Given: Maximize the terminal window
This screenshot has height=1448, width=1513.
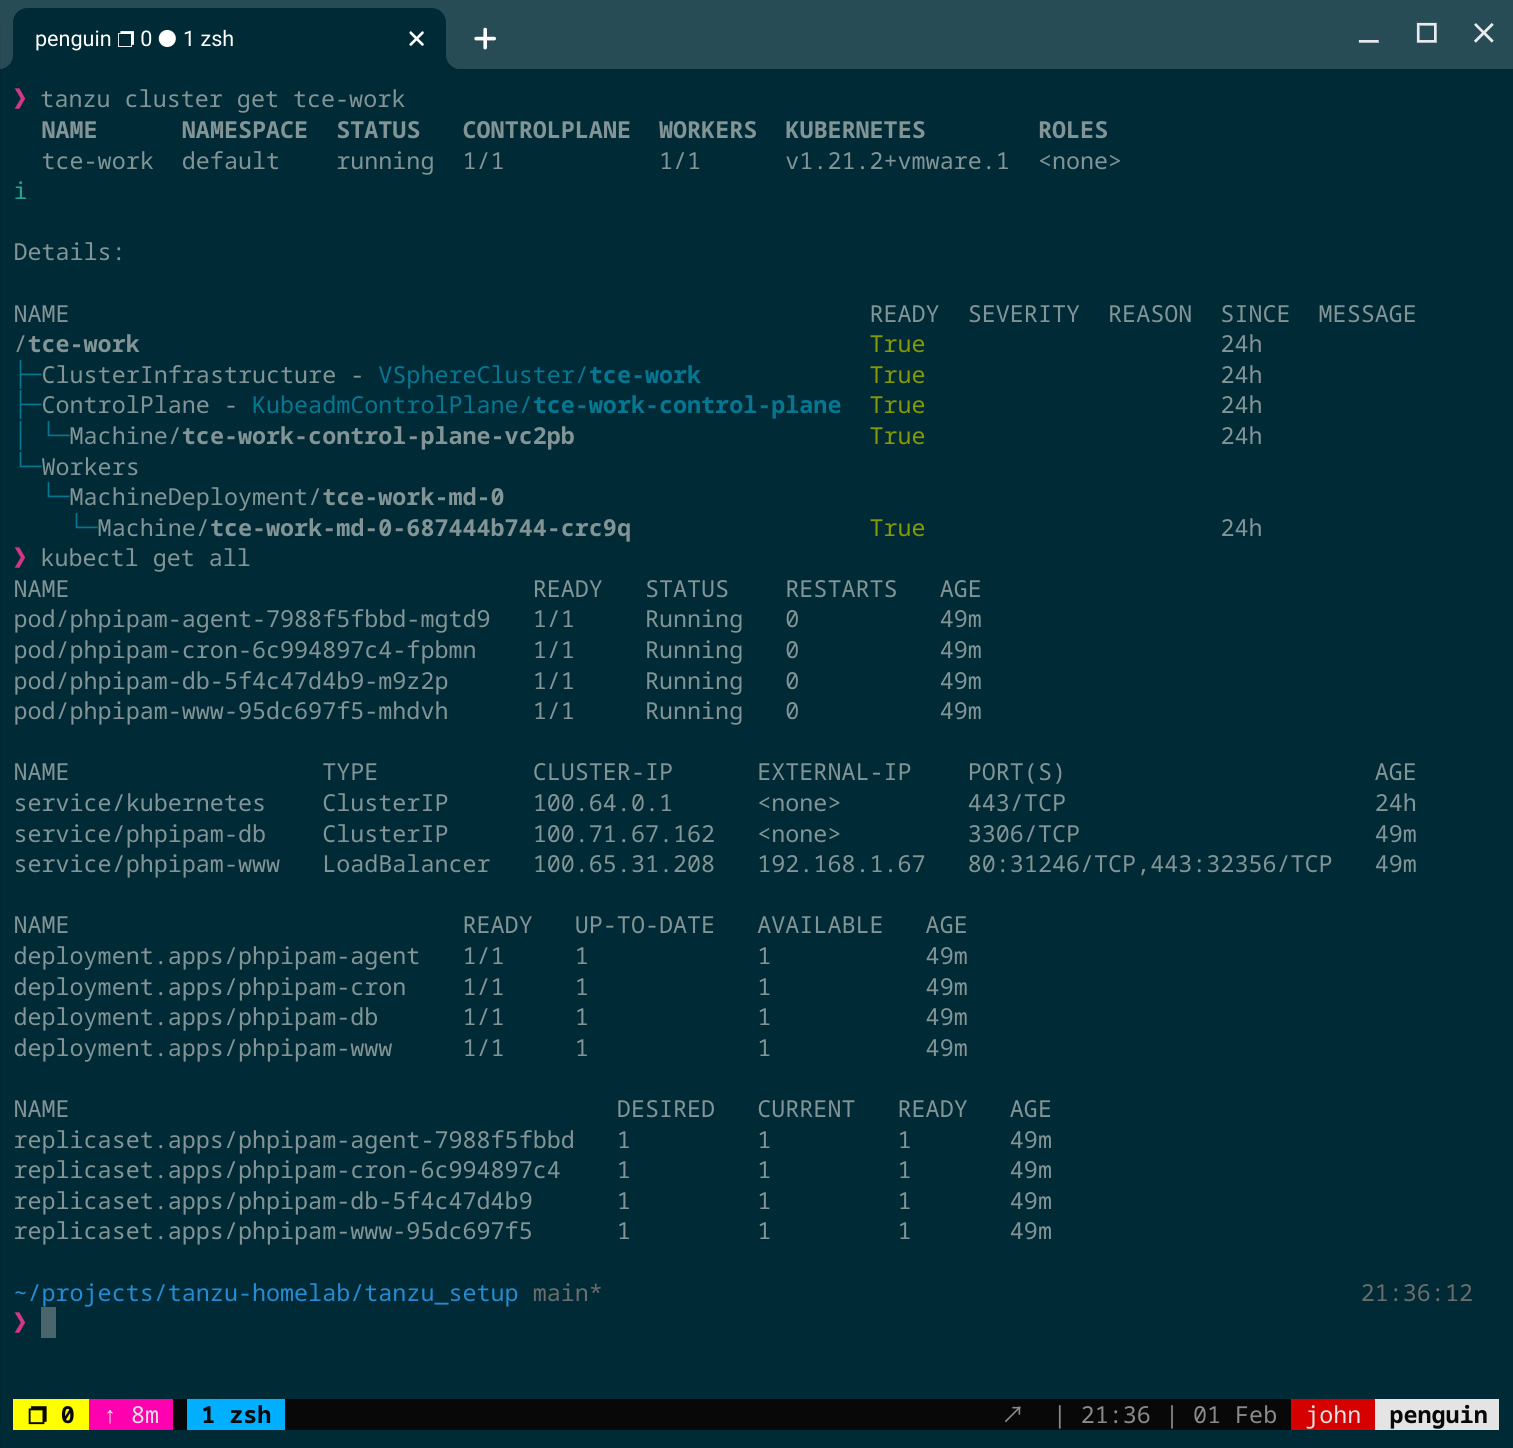Looking at the screenshot, I should 1427,34.
